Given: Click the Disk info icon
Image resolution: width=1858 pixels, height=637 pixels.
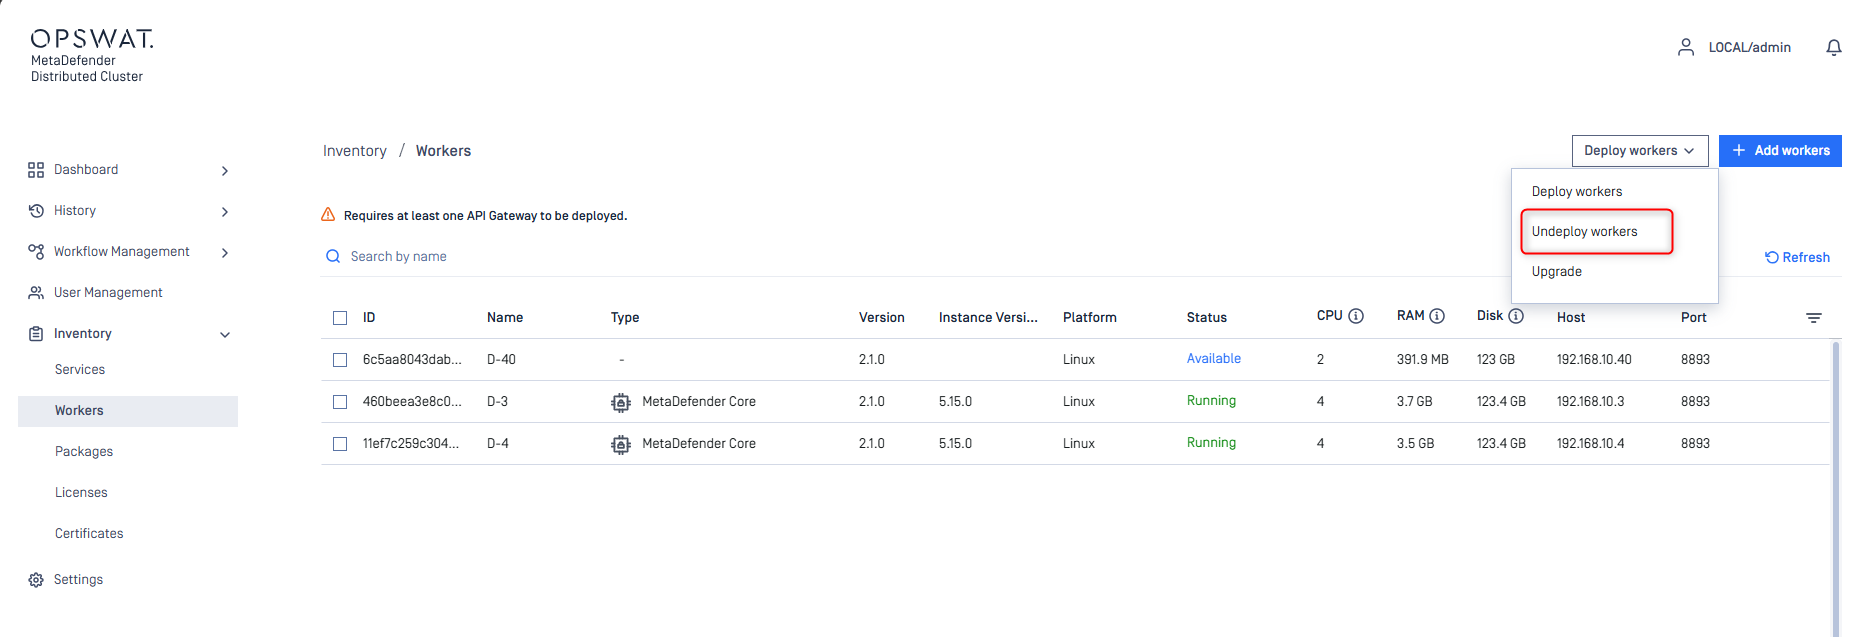Looking at the screenshot, I should 1516,316.
